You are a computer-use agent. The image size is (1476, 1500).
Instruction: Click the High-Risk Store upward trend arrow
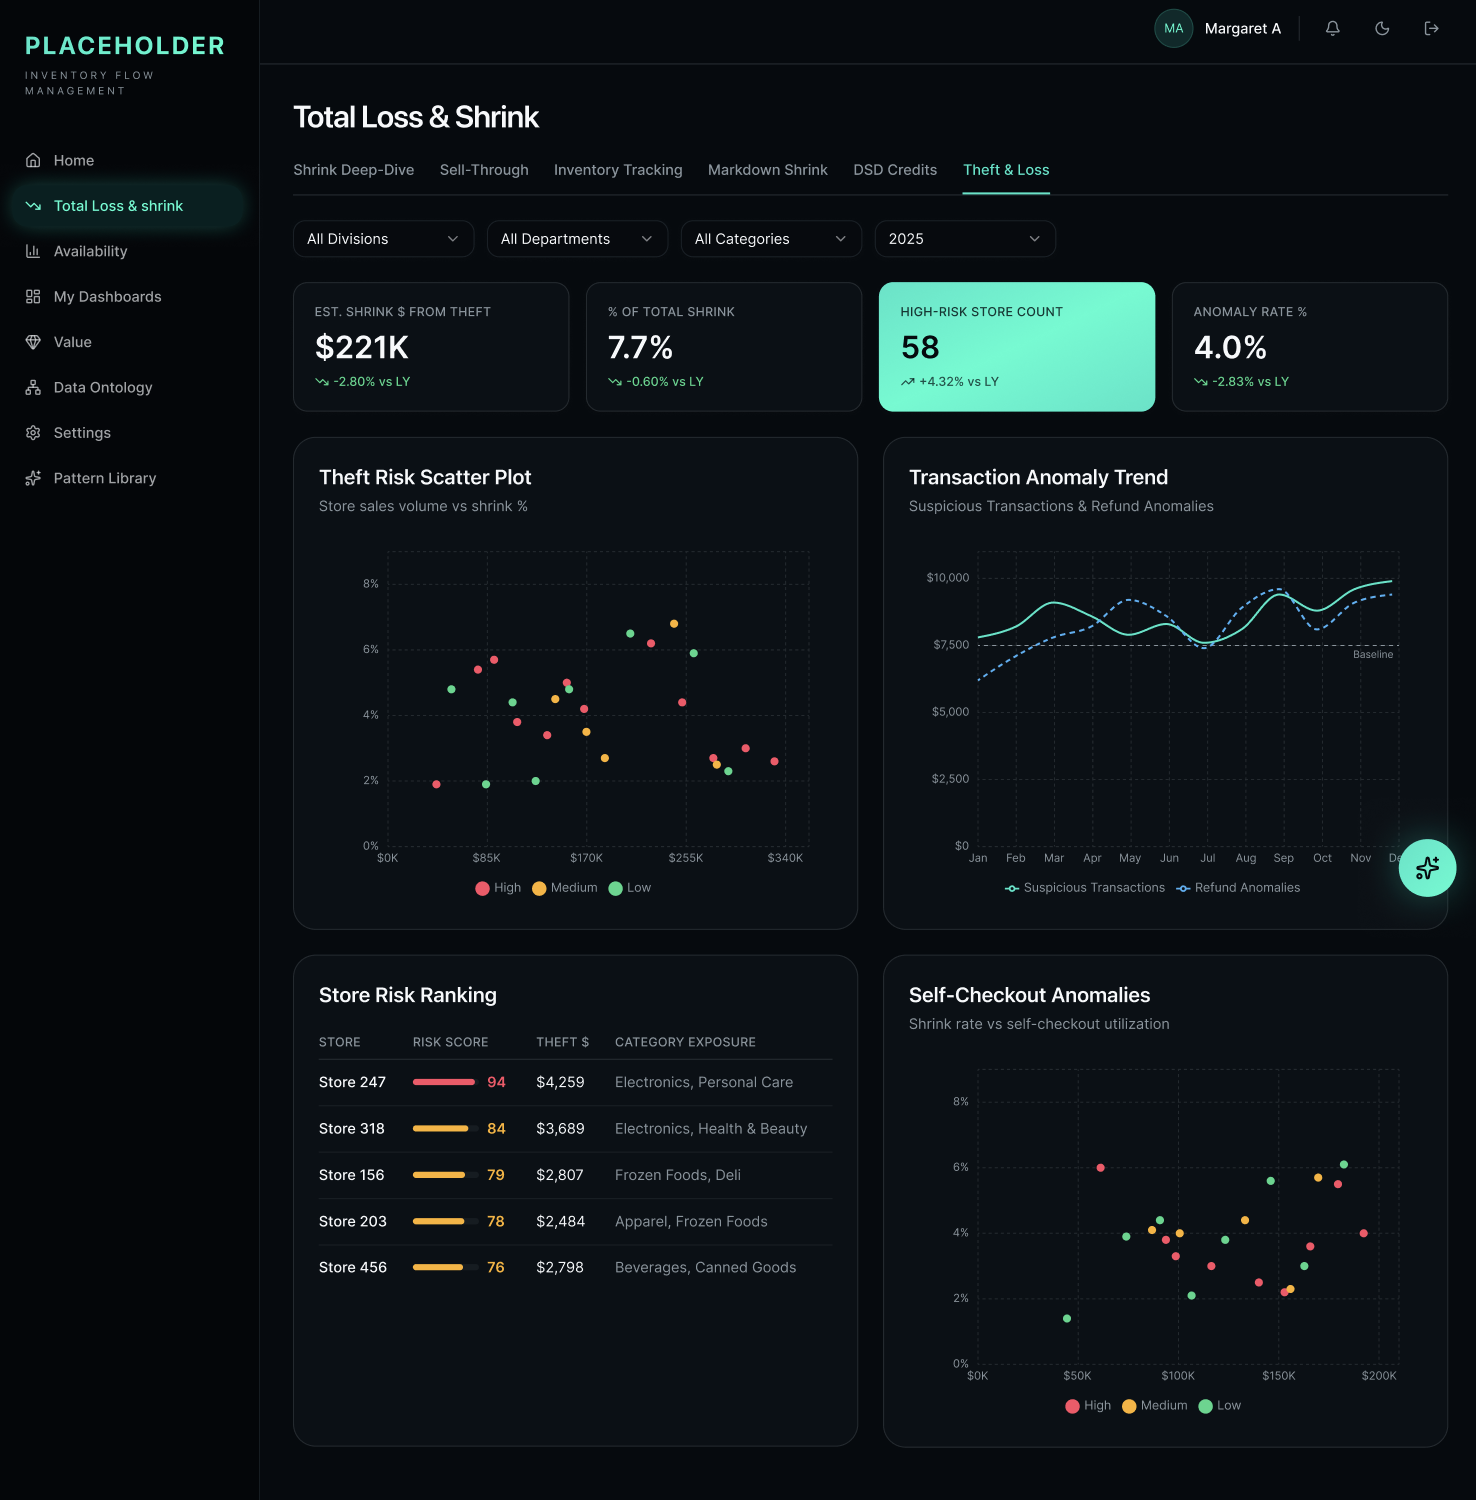tap(907, 382)
